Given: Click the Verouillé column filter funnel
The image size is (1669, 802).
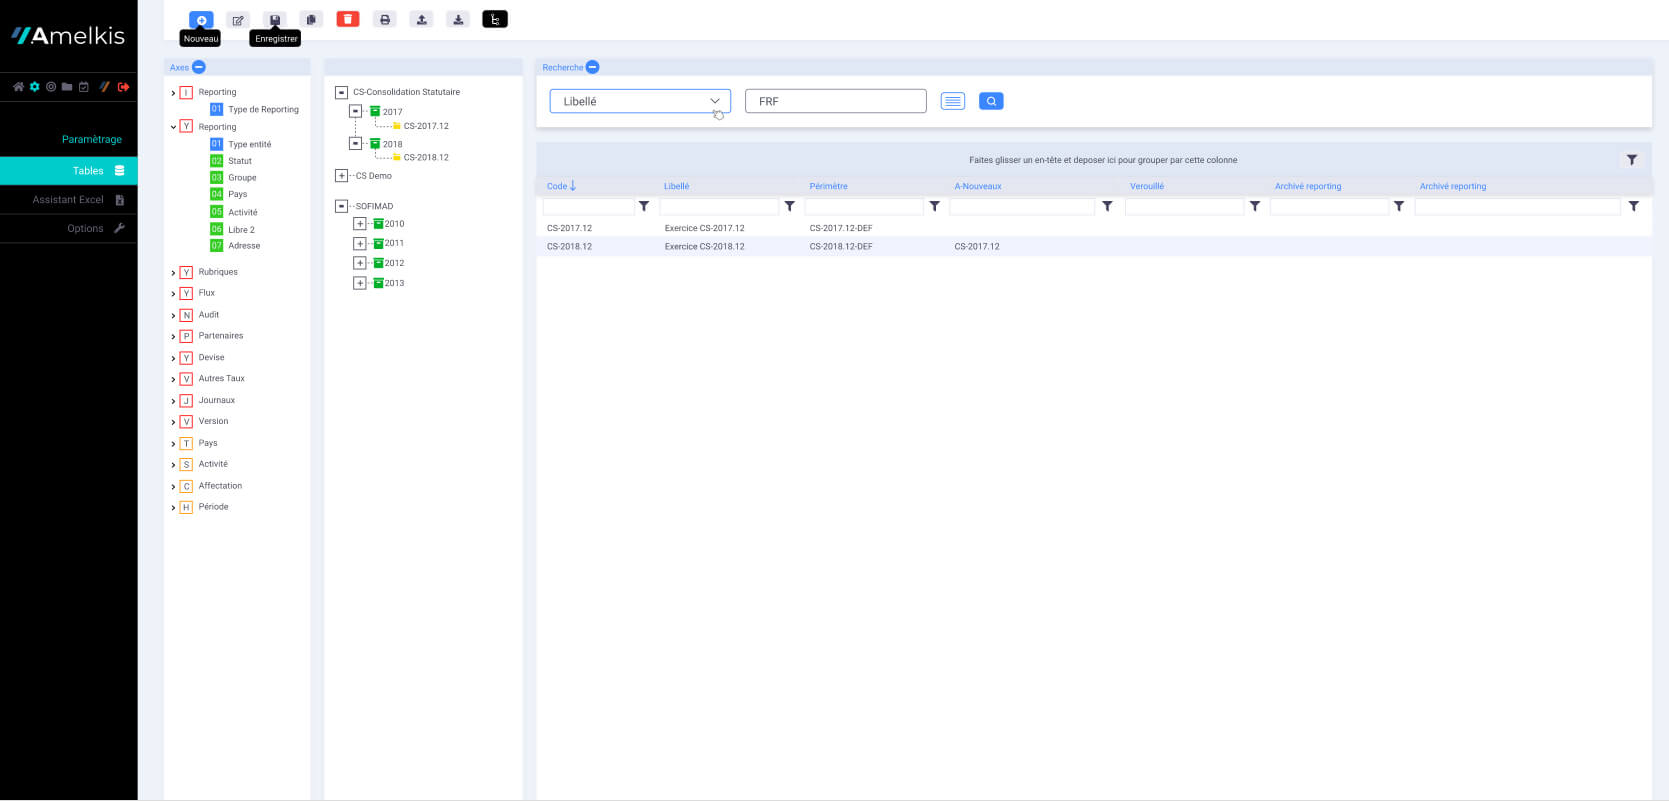Looking at the screenshot, I should [1255, 206].
